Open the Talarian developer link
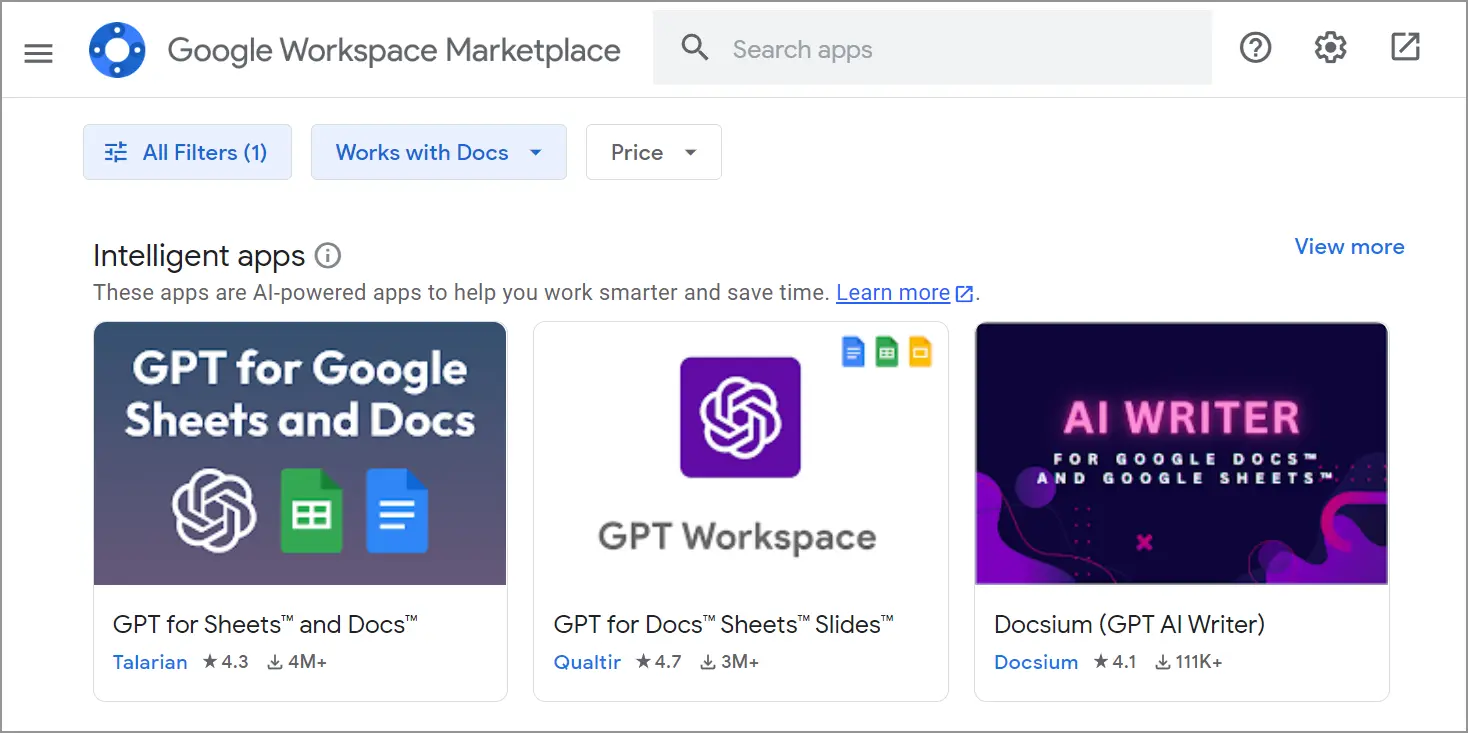Screen dimensions: 1468x733 (150, 662)
